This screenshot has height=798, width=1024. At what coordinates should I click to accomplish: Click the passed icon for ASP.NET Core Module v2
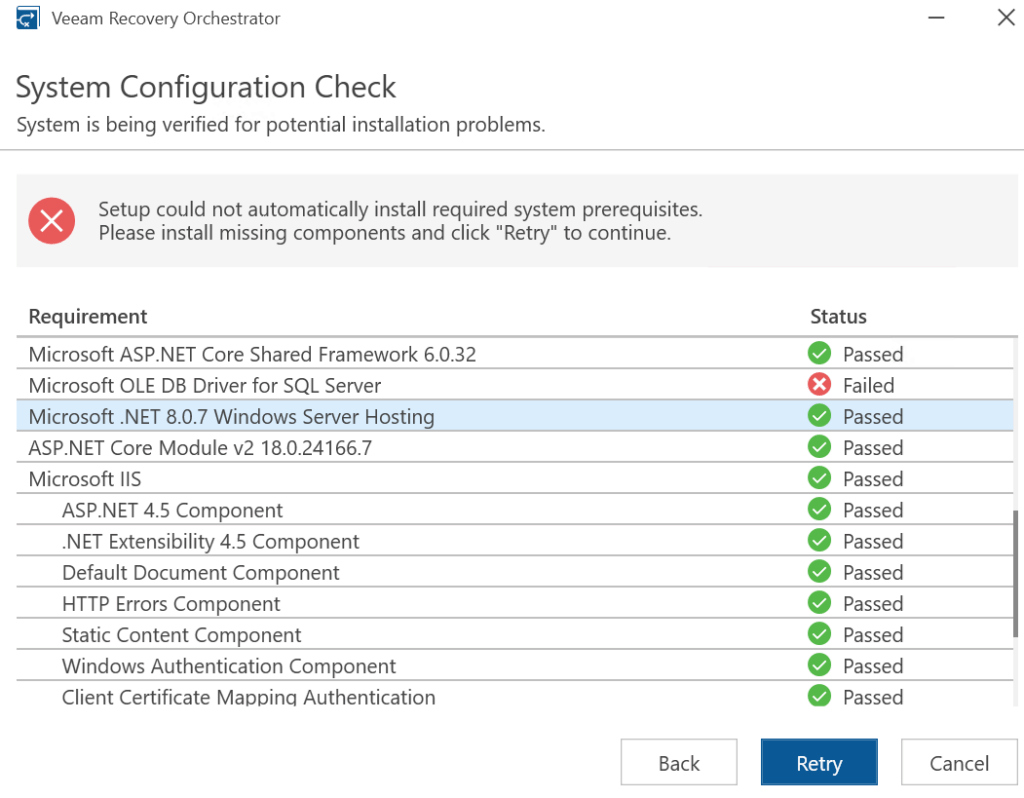pos(819,447)
